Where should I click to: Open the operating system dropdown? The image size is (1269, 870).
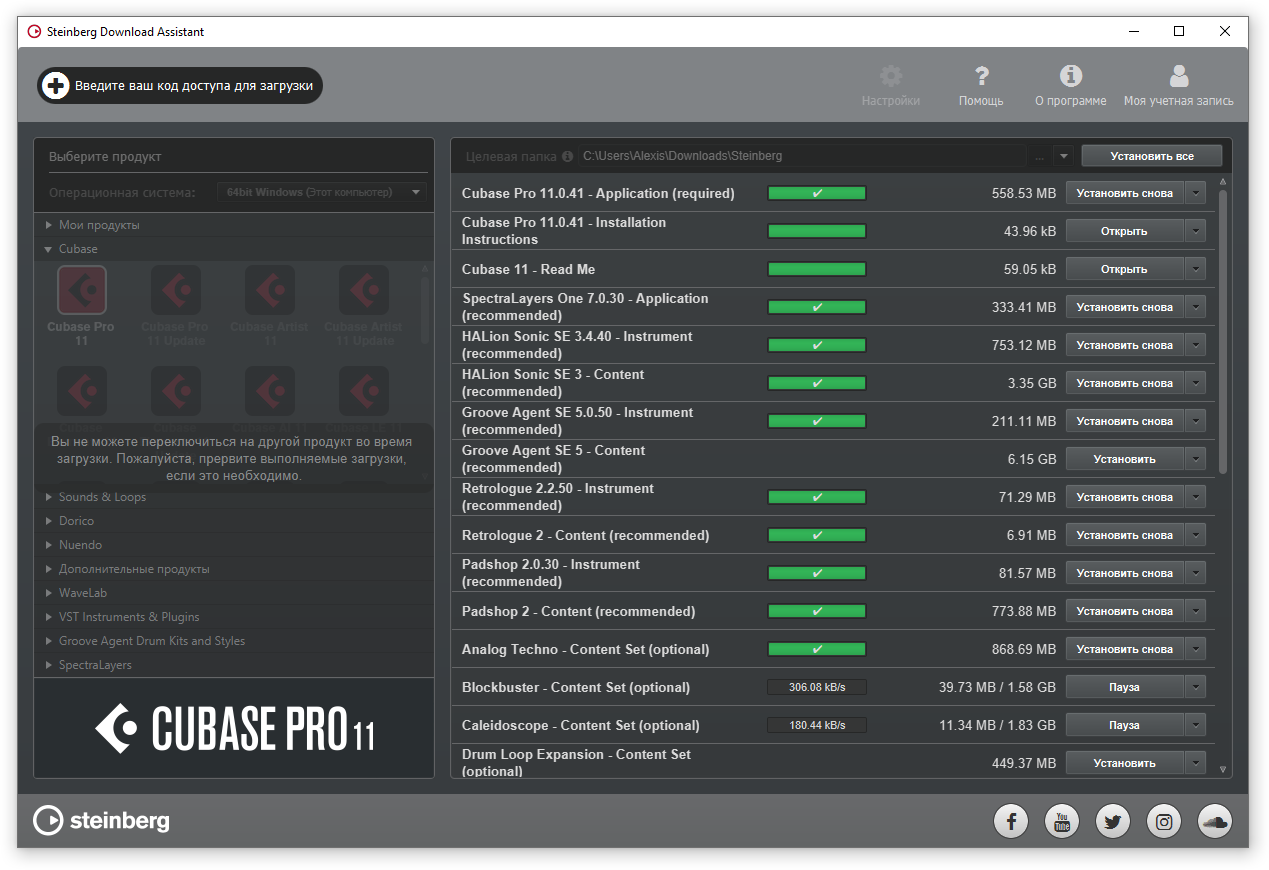(x=321, y=192)
